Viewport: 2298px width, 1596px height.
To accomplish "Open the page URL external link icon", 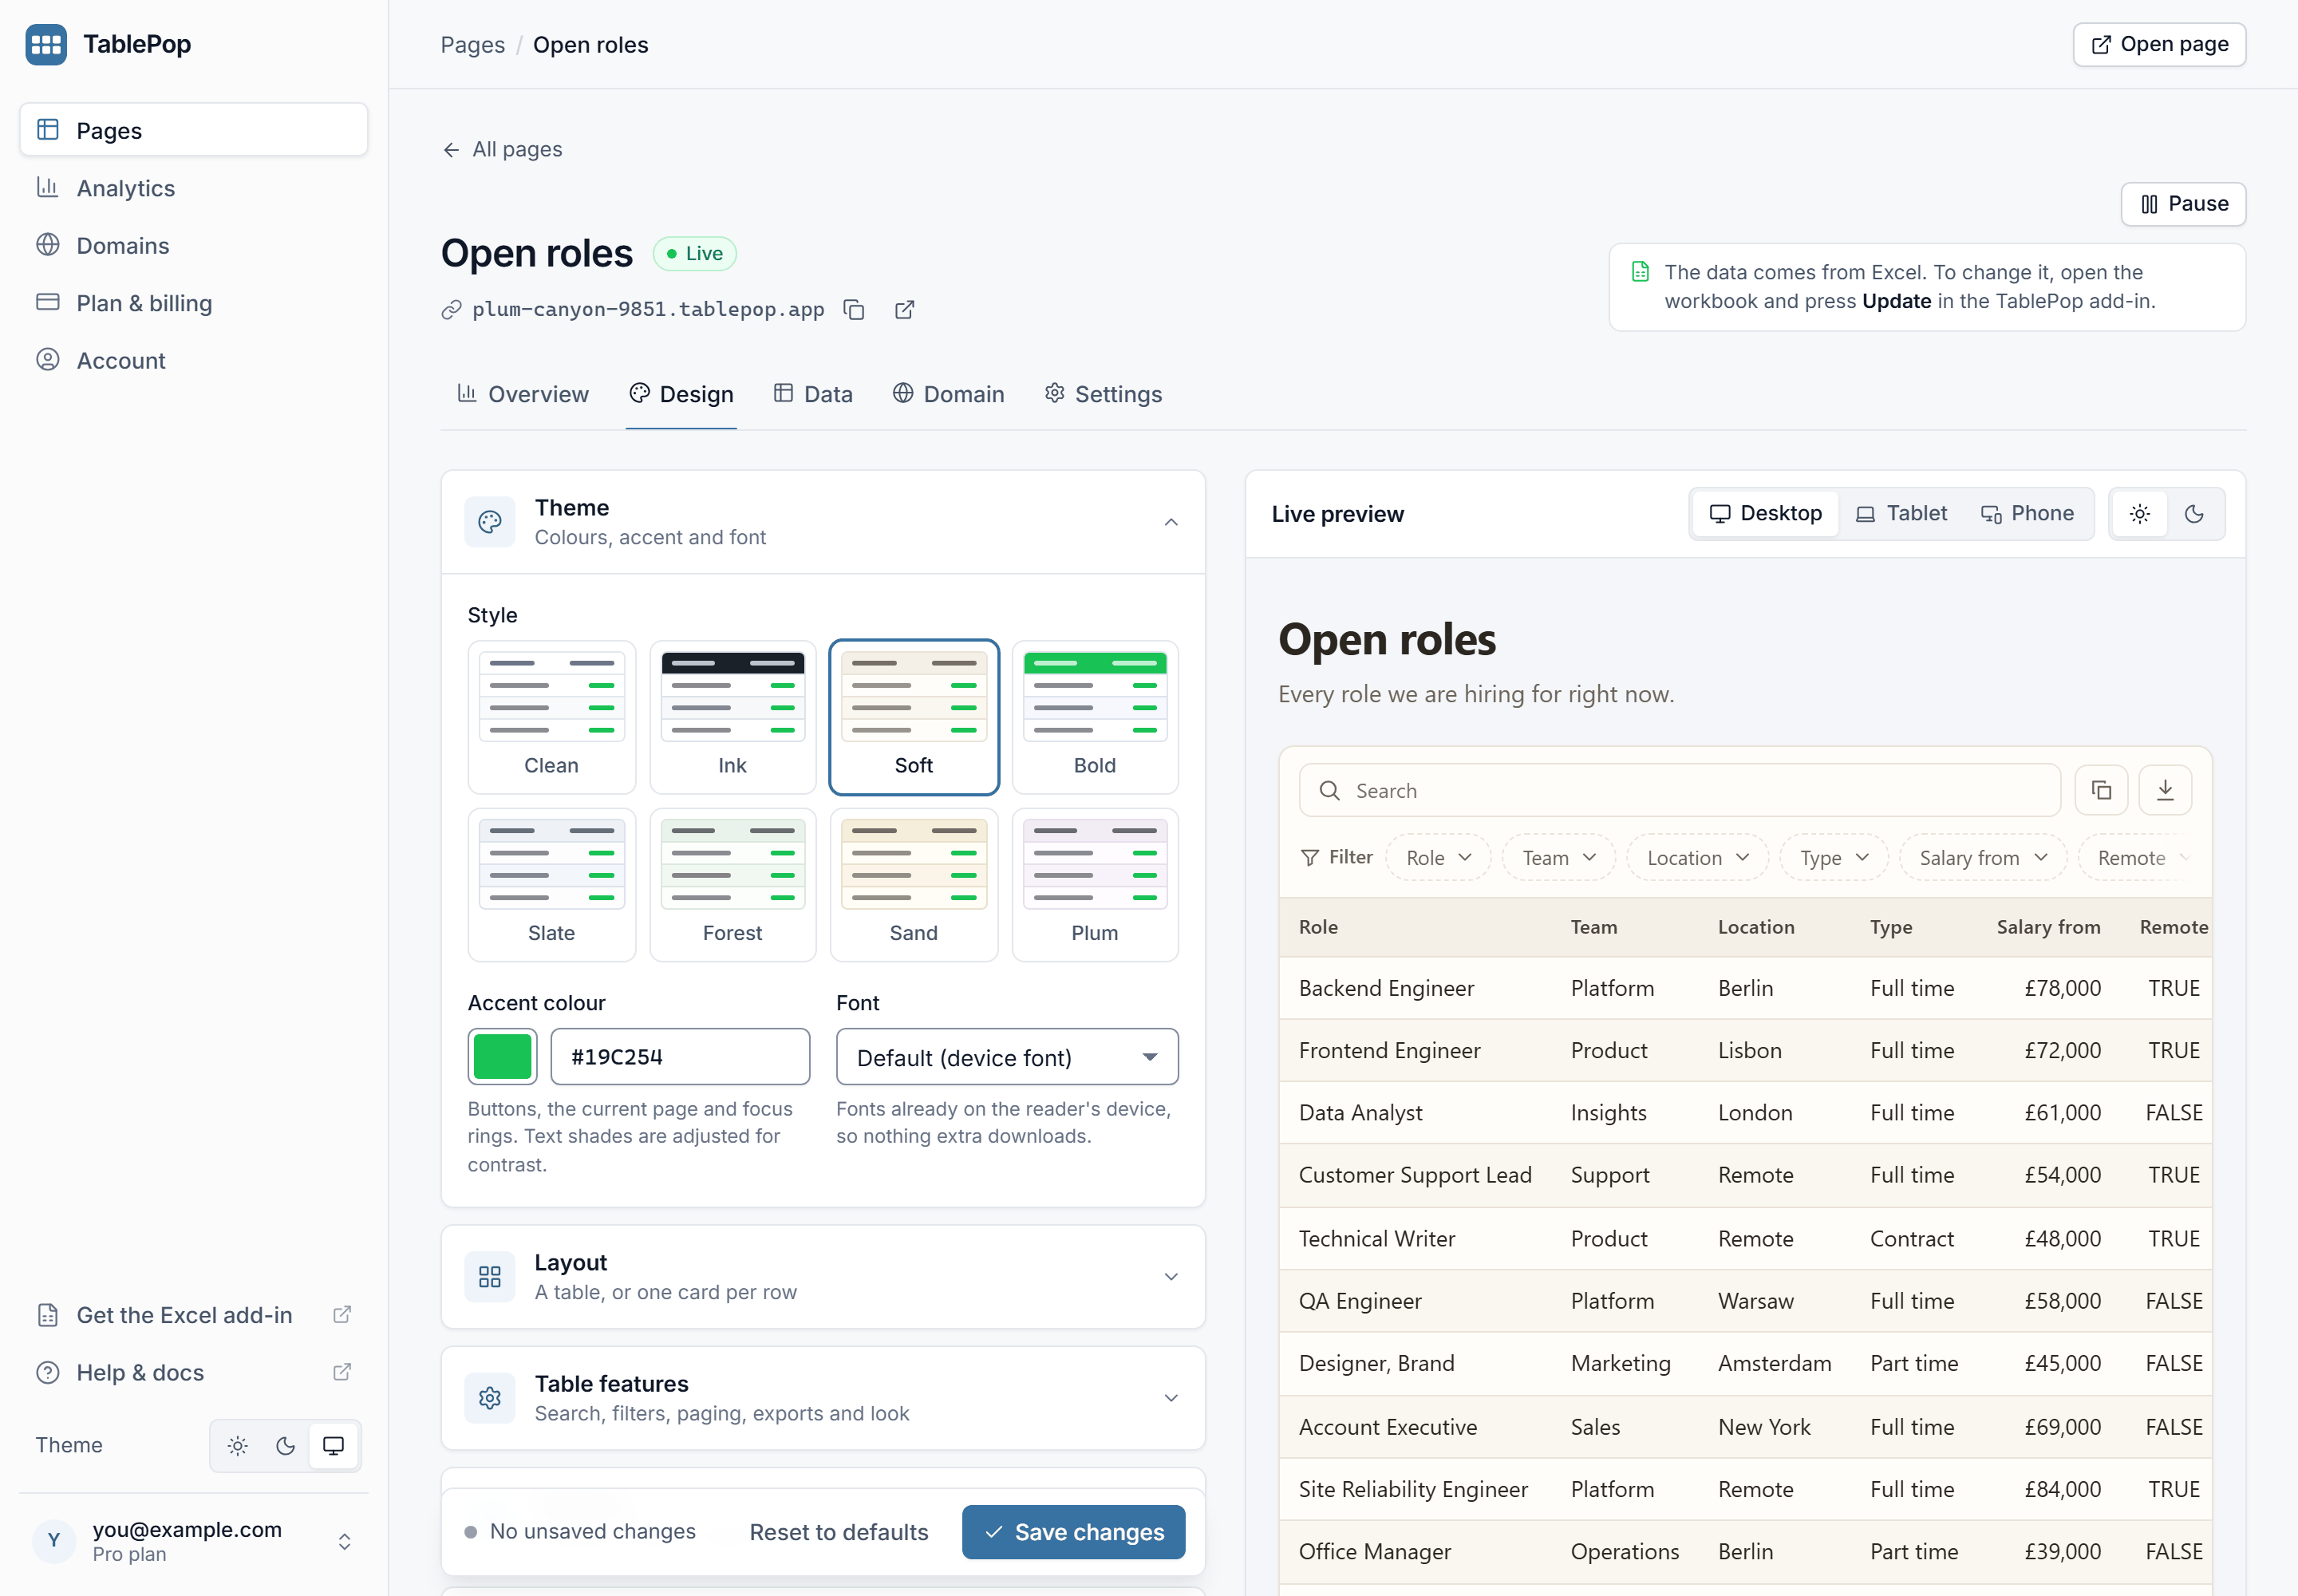I will click(904, 310).
